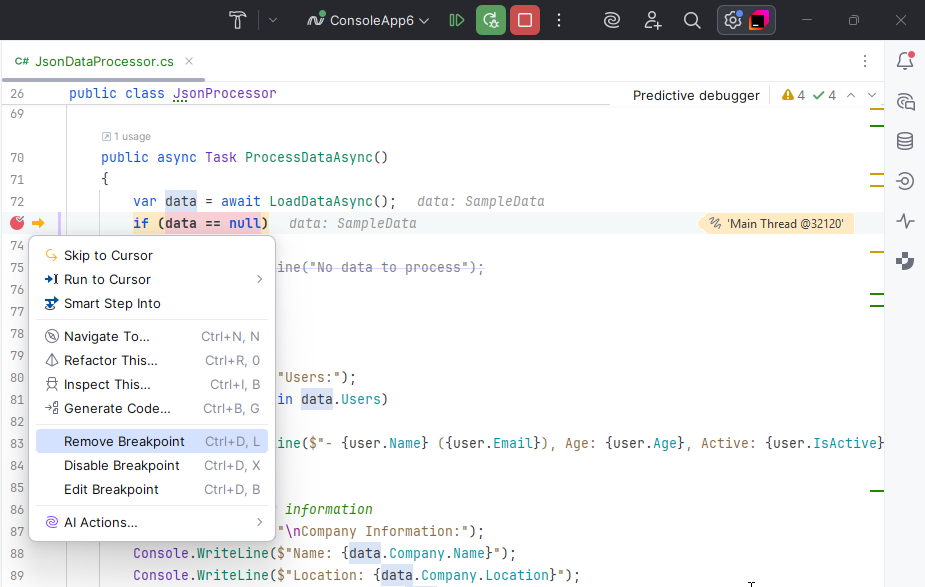Viewport: 925px width, 587px height.
Task: Disable Breakpoint from the context menu
Action: pos(121,465)
